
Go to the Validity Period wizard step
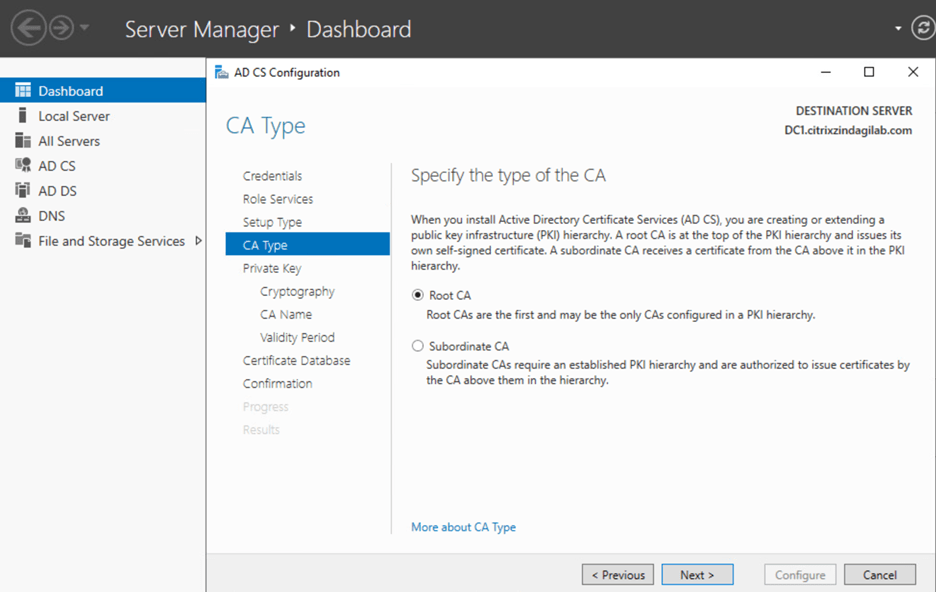pos(297,337)
